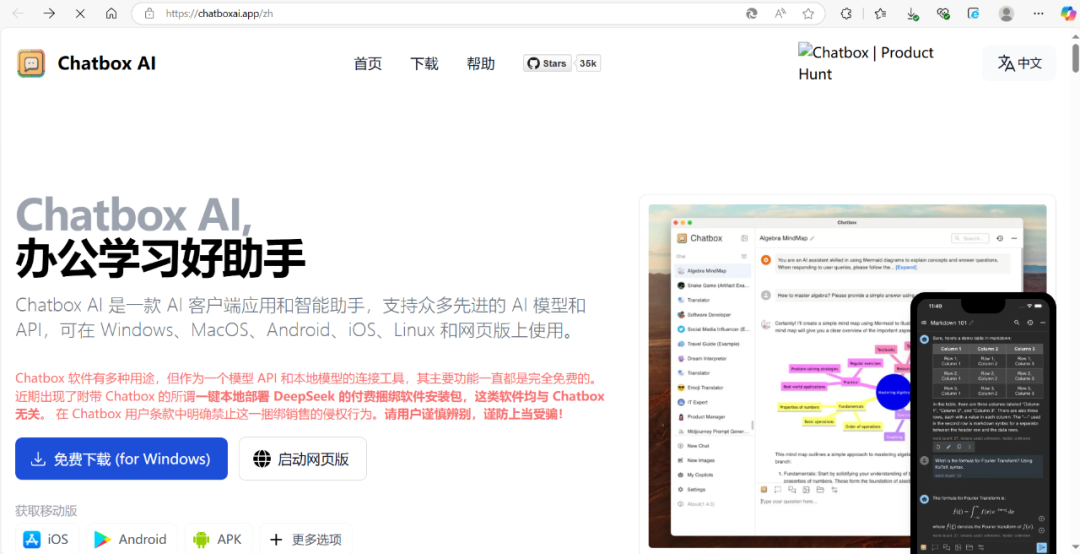Click the GitHub octocat icon

click(532, 63)
